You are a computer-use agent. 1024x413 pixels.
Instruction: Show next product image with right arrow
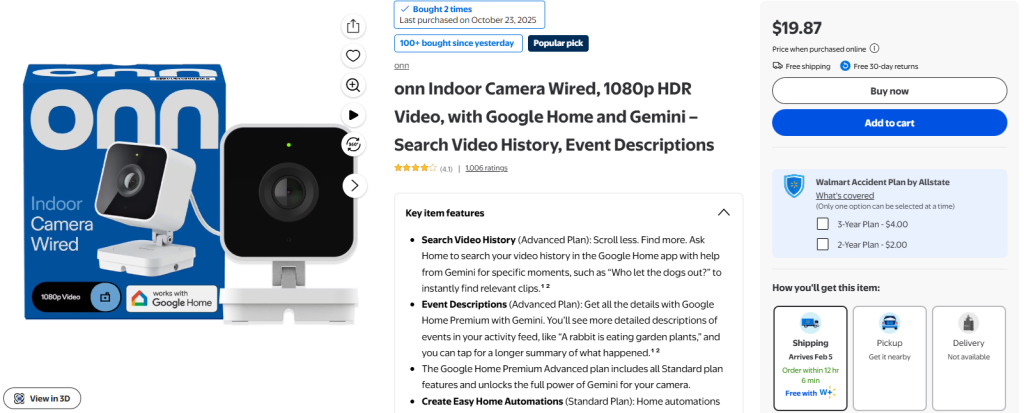[x=355, y=186]
